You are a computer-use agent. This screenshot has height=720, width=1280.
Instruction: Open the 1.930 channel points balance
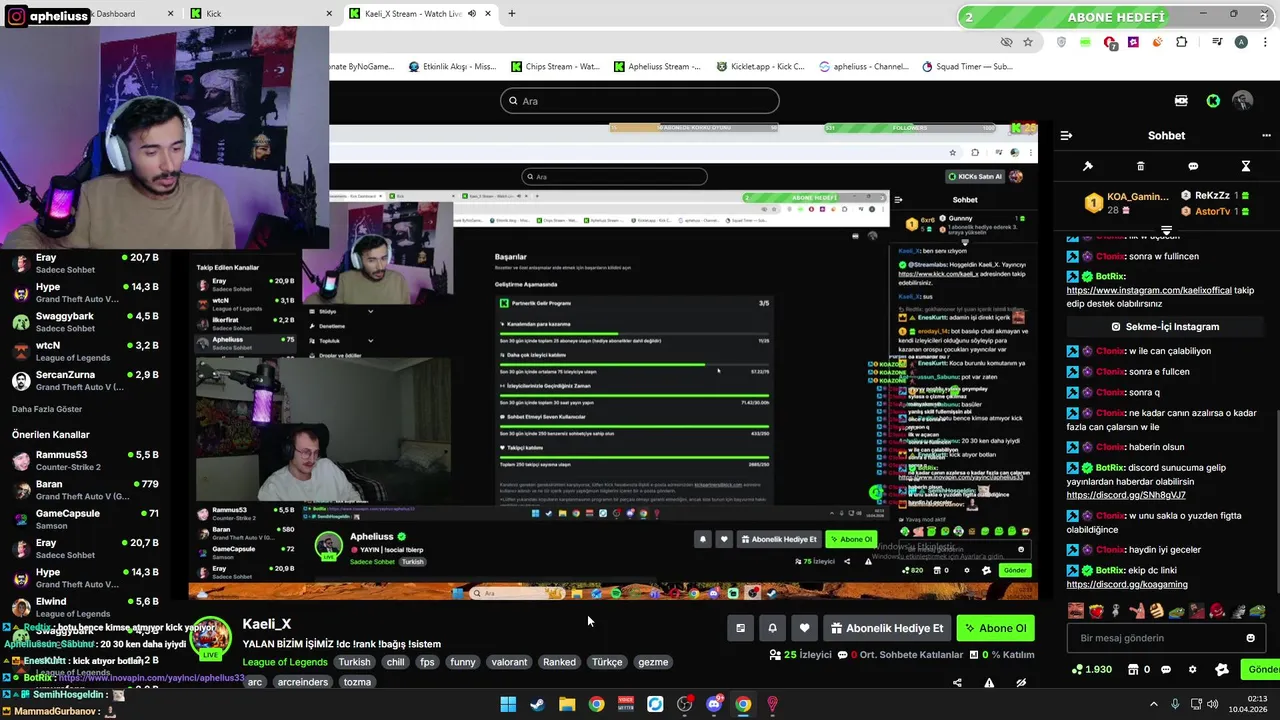click(x=1091, y=669)
